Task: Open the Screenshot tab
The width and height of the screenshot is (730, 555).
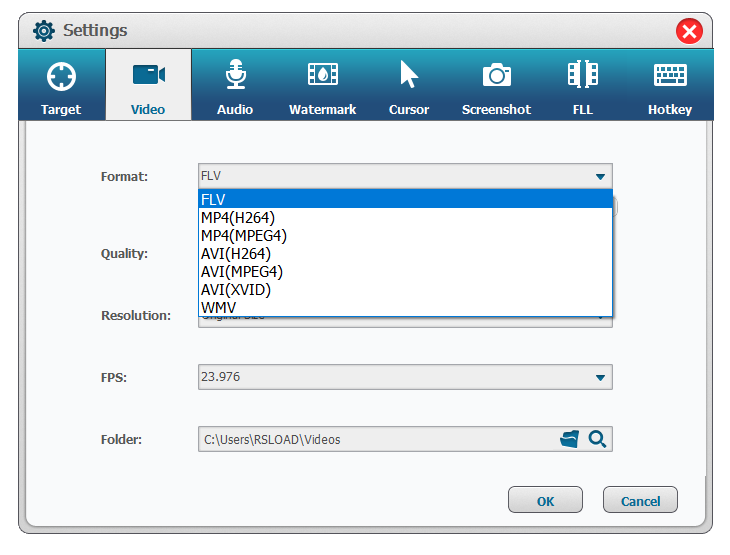Action: pyautogui.click(x=496, y=85)
